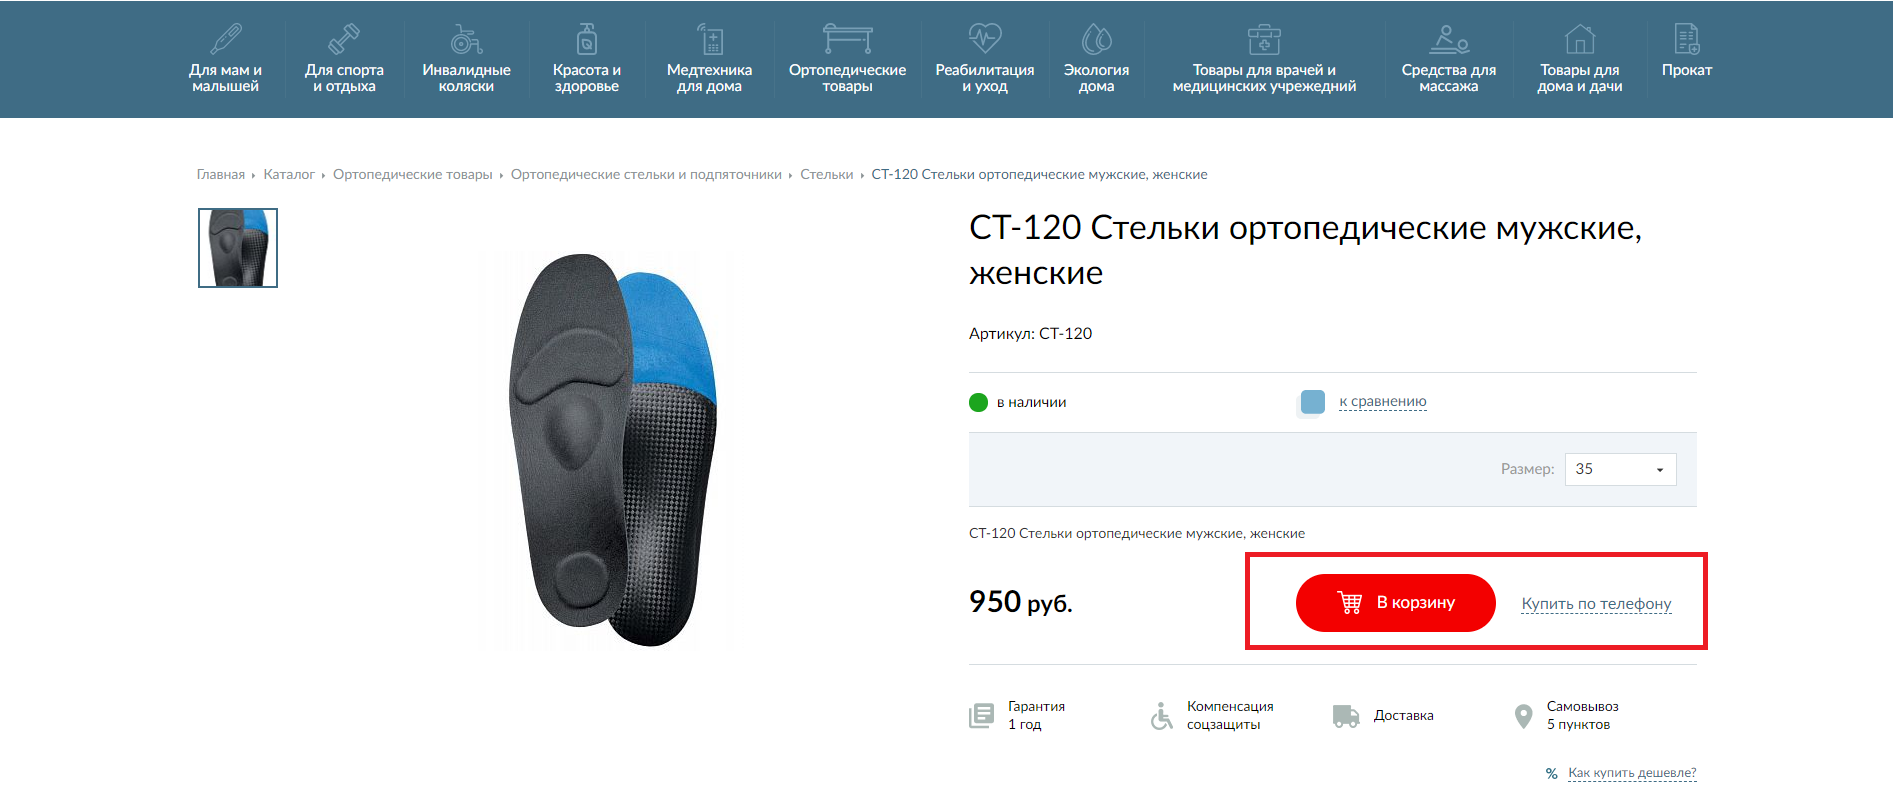The image size is (1893, 807).
Task: Select the Прокат document icon
Action: tap(1687, 39)
